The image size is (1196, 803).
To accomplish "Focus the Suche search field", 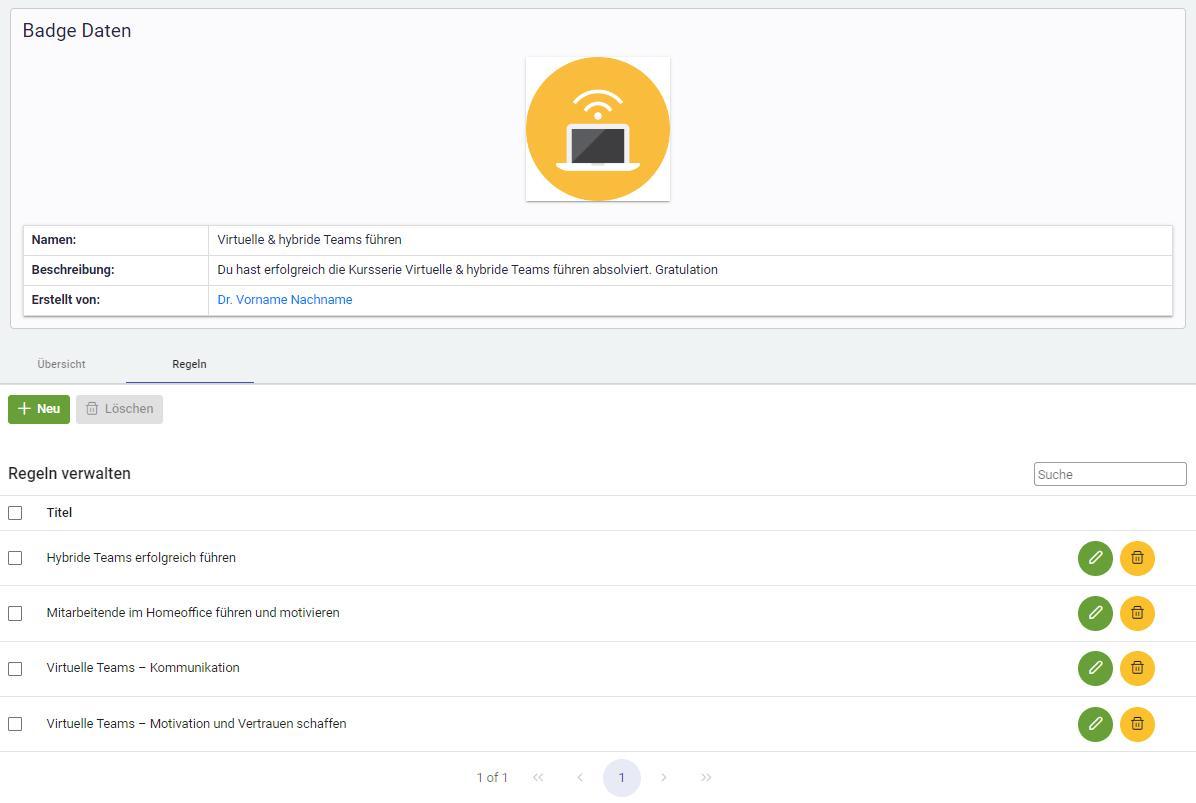I will [1109, 474].
